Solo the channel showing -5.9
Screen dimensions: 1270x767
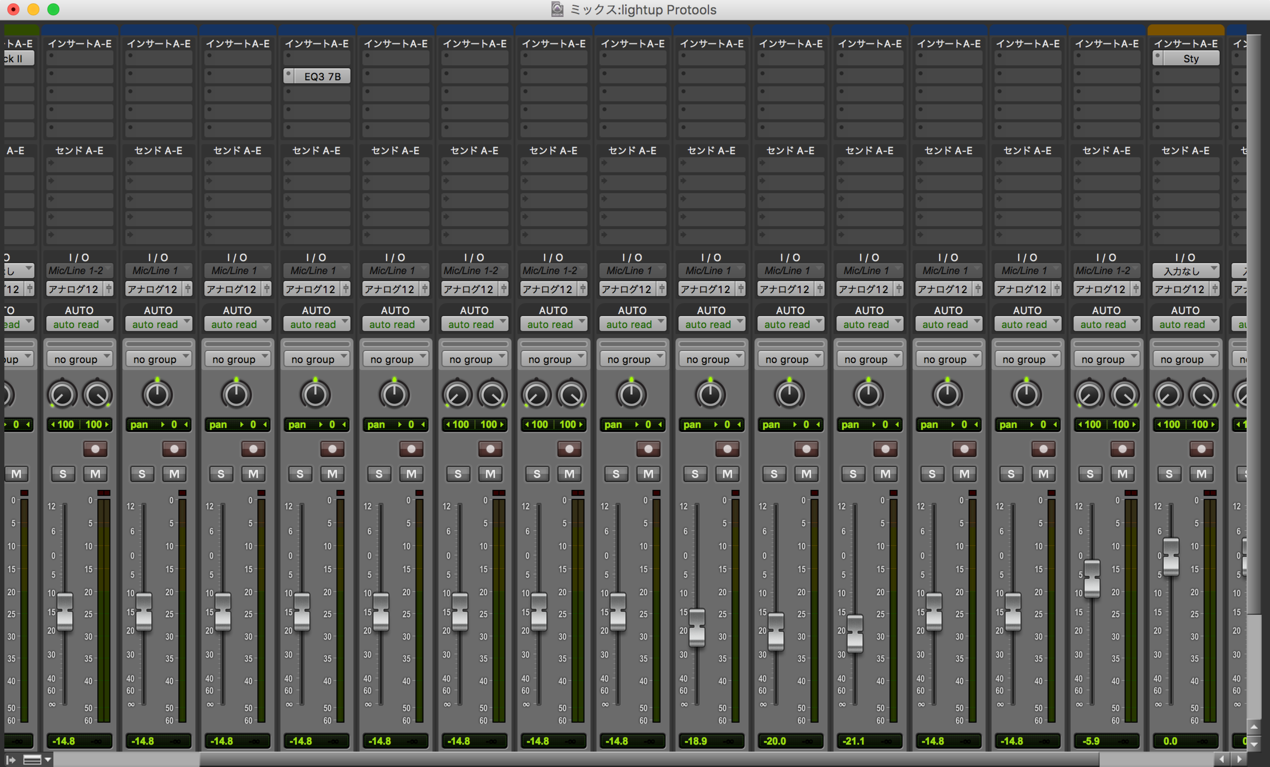(x=1090, y=474)
